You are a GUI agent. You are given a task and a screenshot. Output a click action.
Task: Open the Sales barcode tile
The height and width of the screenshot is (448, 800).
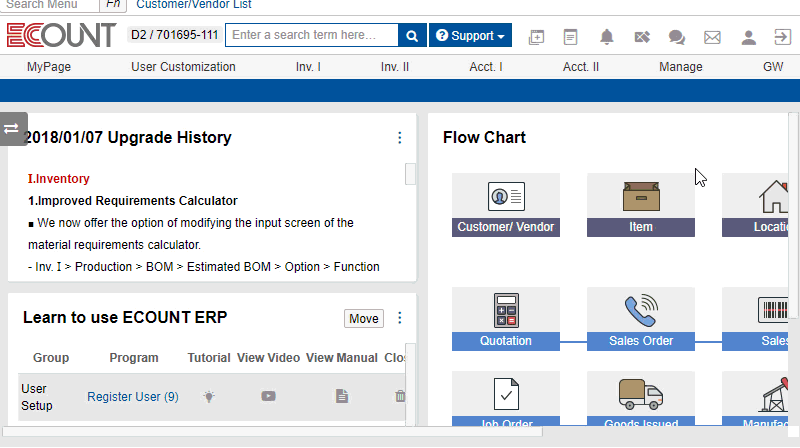(x=755, y=319)
